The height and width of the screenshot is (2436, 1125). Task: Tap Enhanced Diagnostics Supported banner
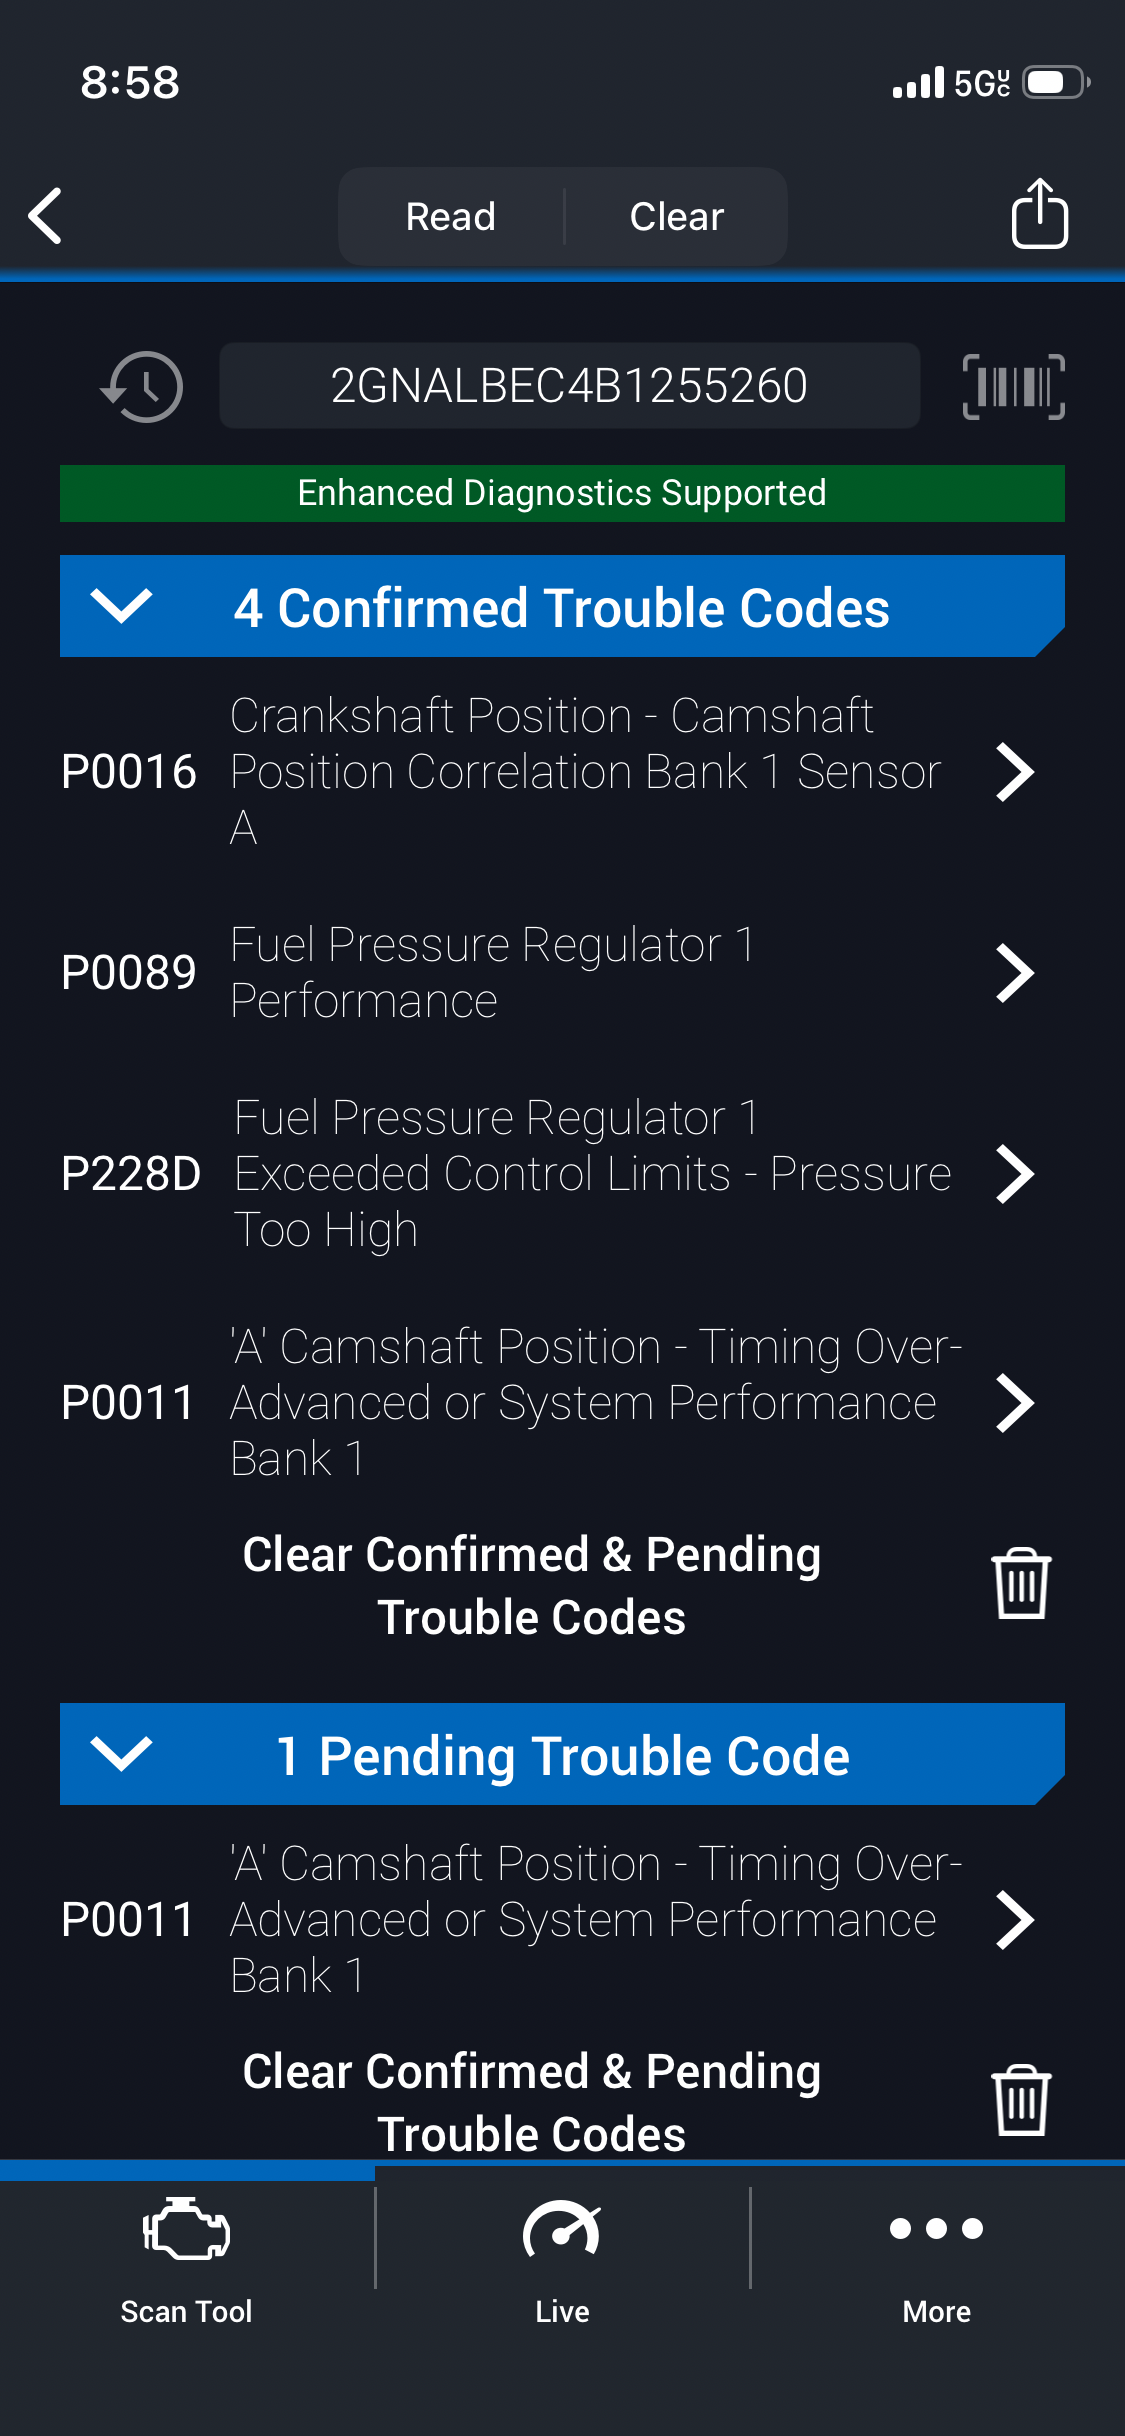coord(562,493)
